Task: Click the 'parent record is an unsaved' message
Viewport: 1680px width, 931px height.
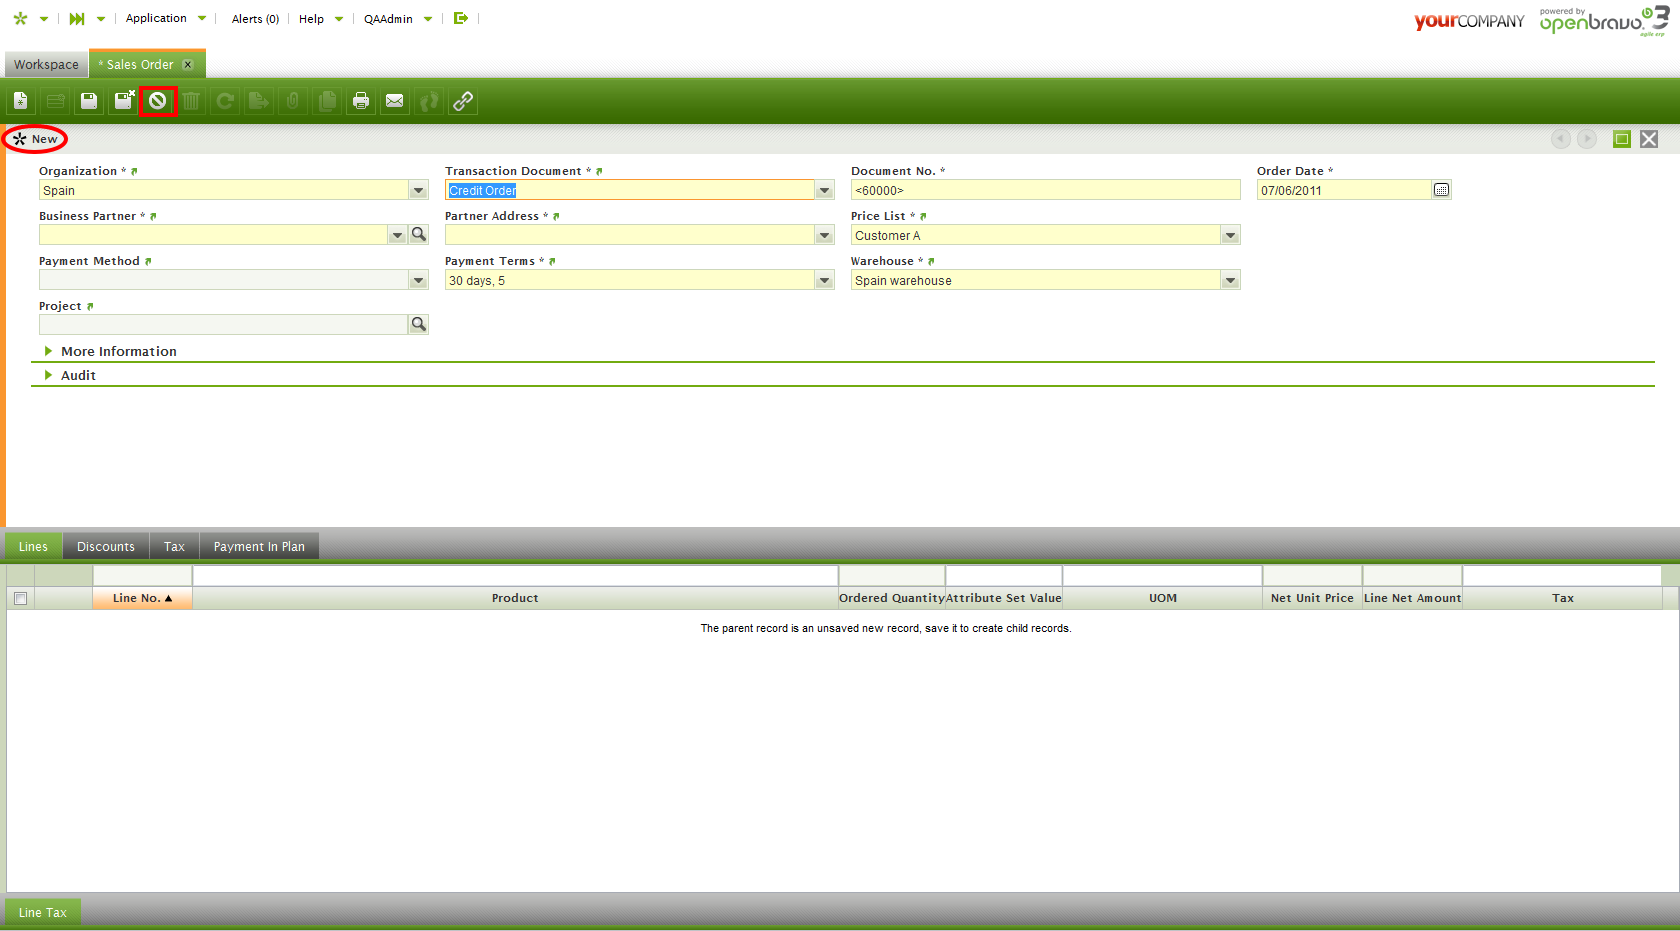Action: pos(886,628)
